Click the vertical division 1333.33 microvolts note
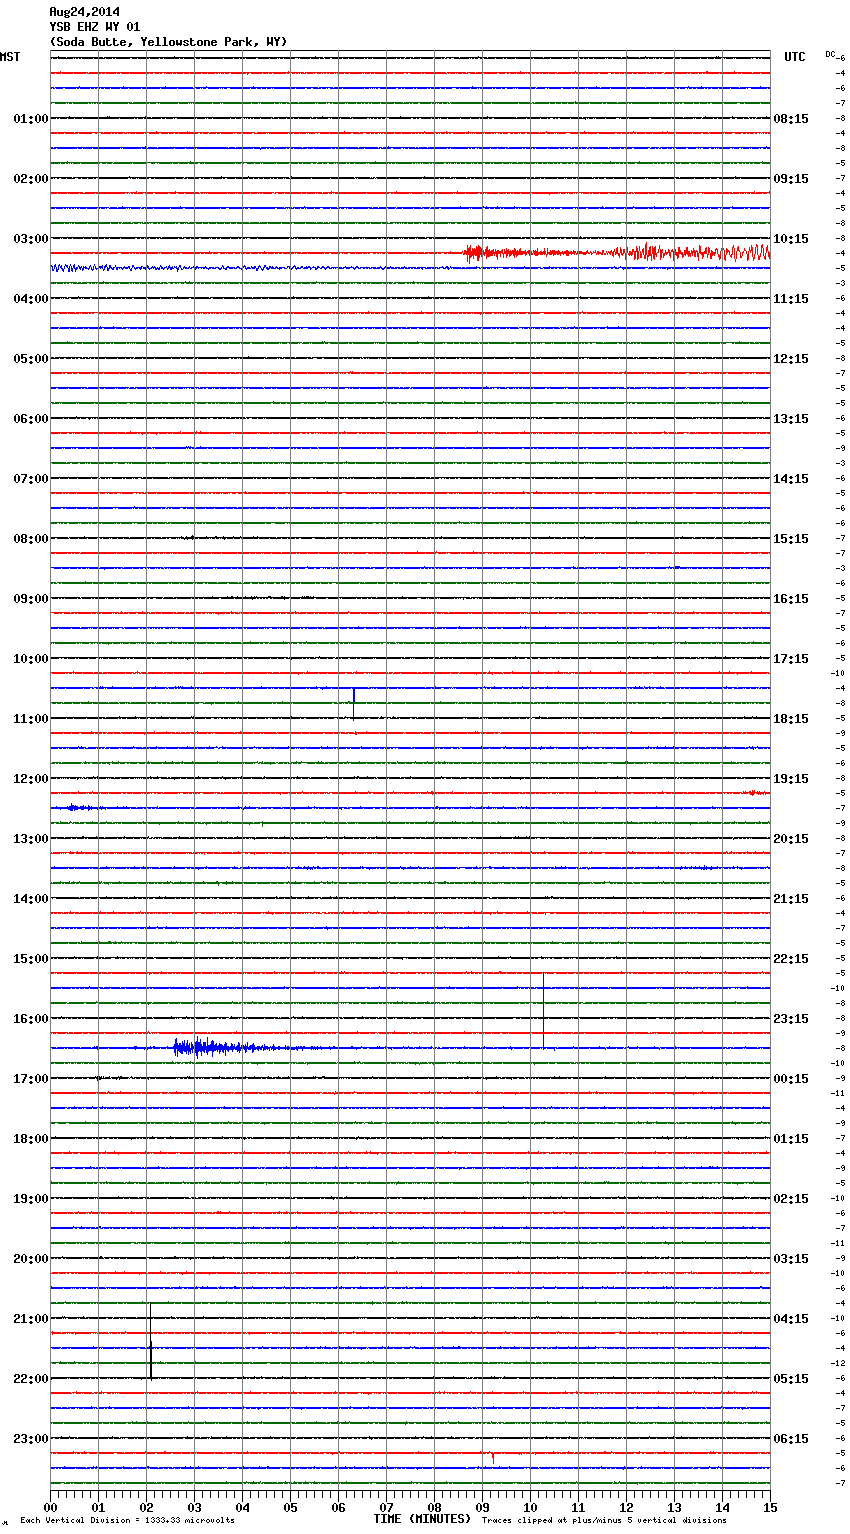The width and height of the screenshot is (850, 1534). (127, 1521)
